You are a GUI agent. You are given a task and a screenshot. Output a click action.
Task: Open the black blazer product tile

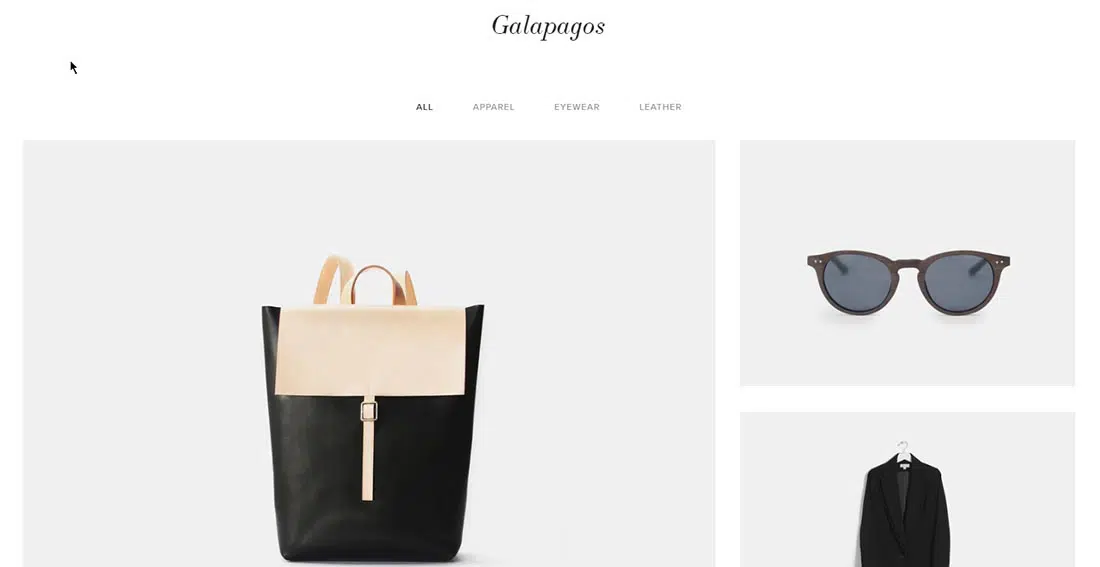[907, 489]
